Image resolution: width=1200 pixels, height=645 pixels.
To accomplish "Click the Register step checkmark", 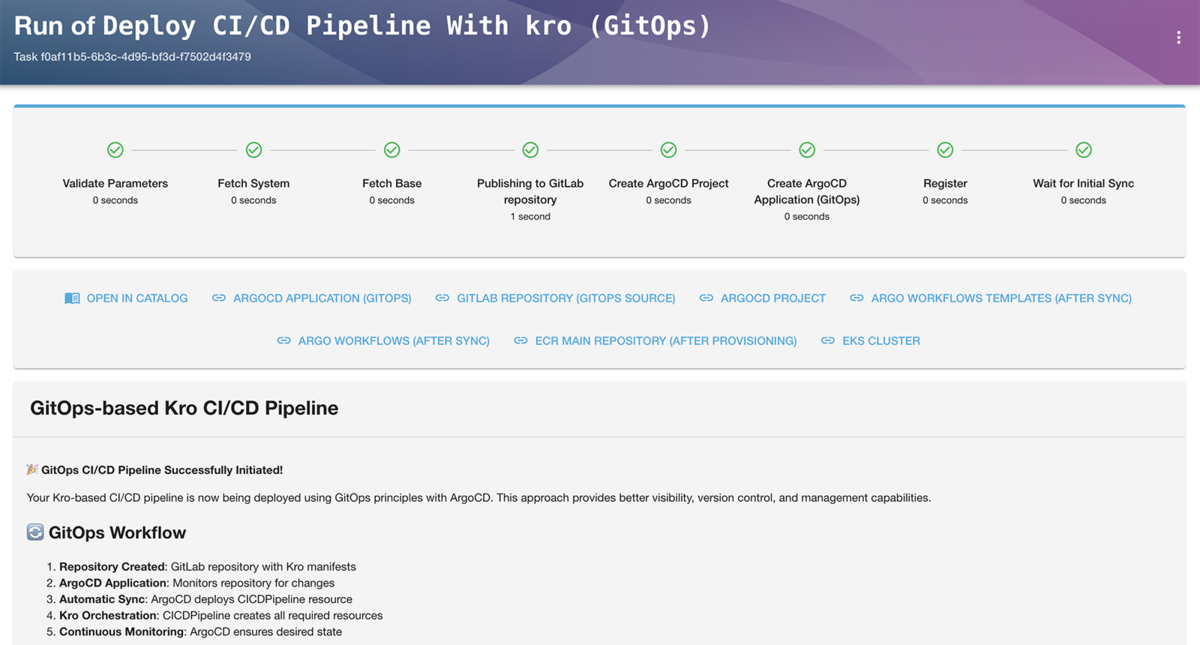I will (945, 150).
